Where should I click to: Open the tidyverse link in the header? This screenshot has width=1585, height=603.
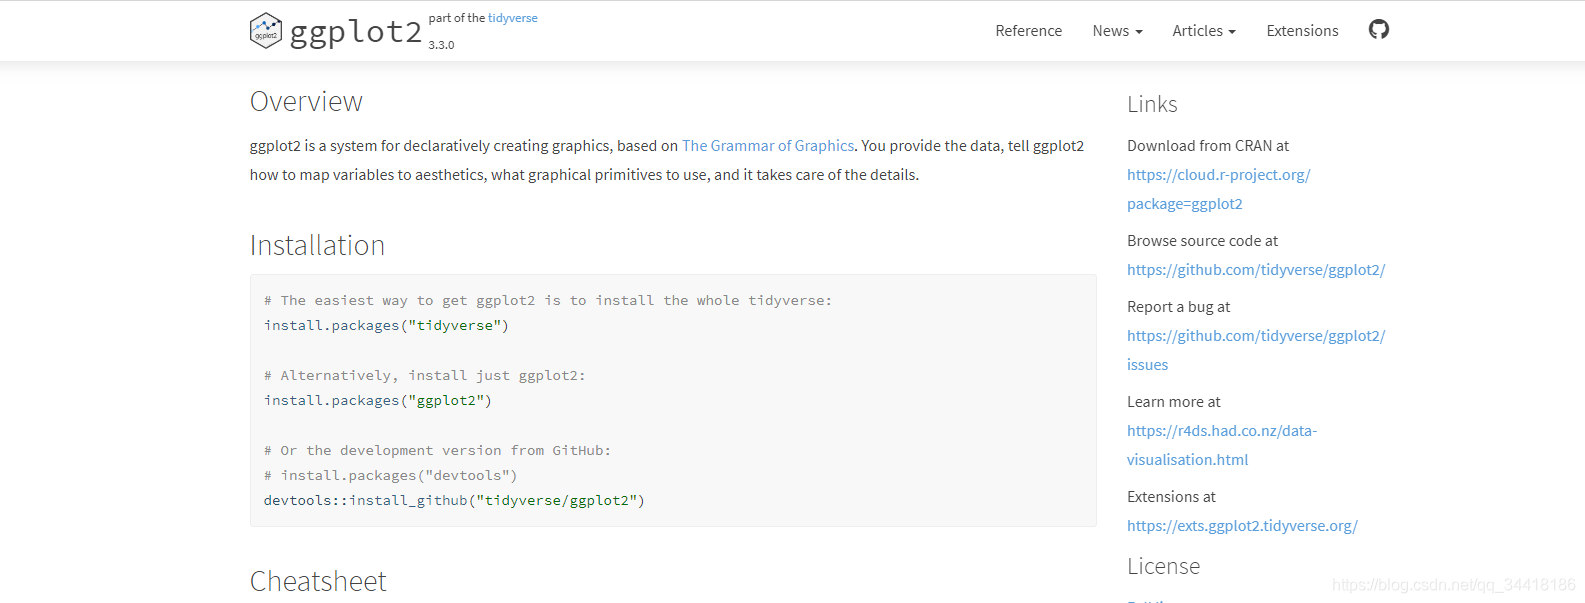pos(512,18)
